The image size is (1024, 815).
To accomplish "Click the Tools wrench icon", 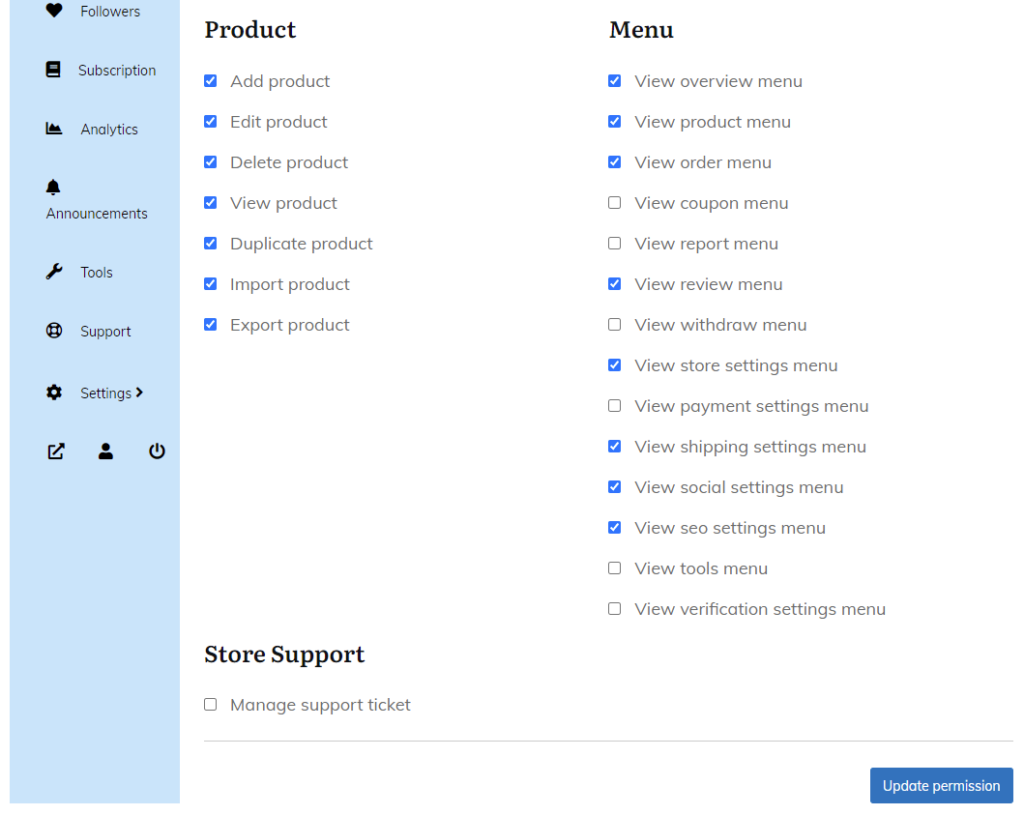I will (x=54, y=272).
